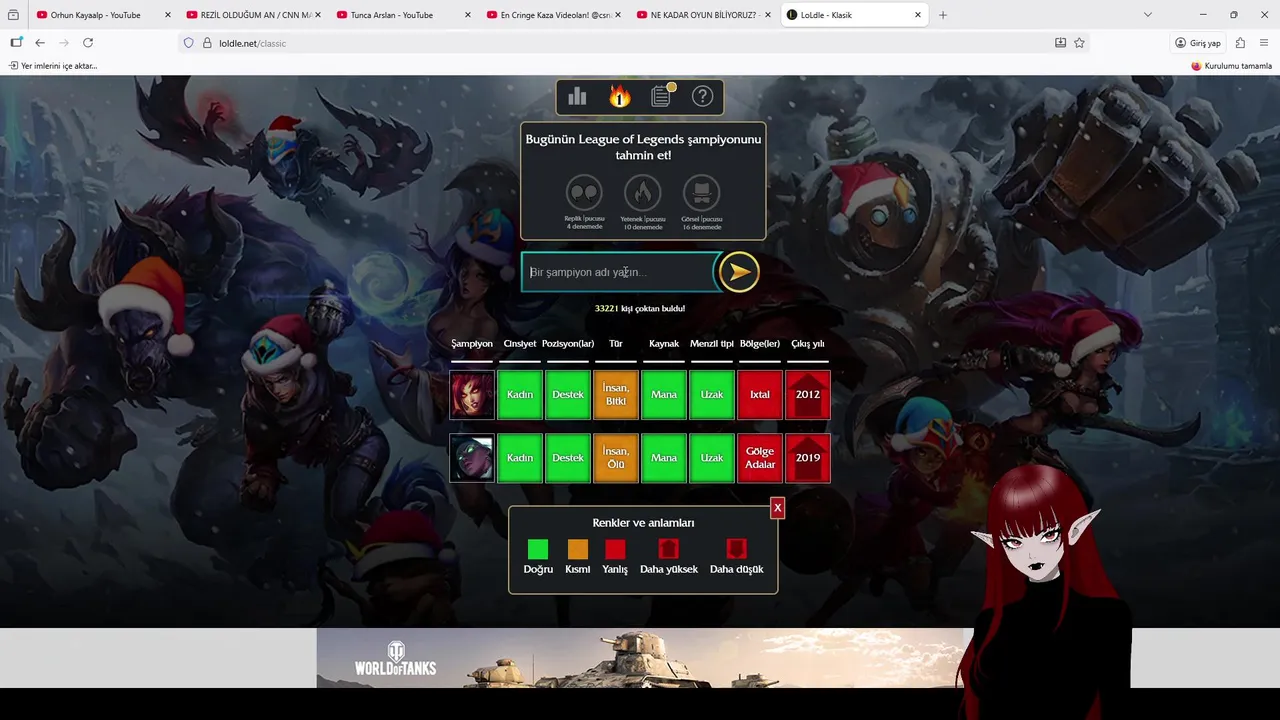Click the red Gölge Adalar tile

click(x=760, y=458)
